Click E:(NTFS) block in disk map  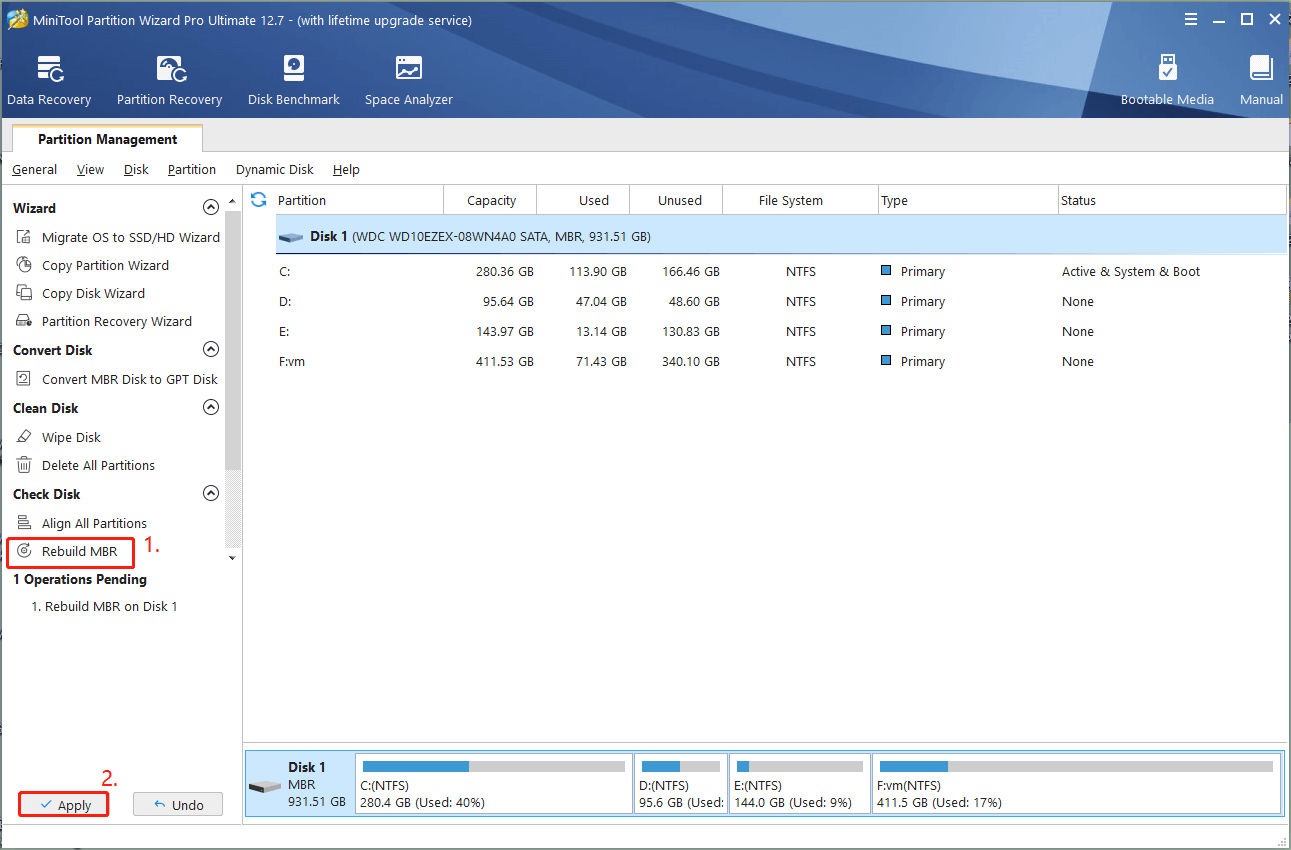799,784
